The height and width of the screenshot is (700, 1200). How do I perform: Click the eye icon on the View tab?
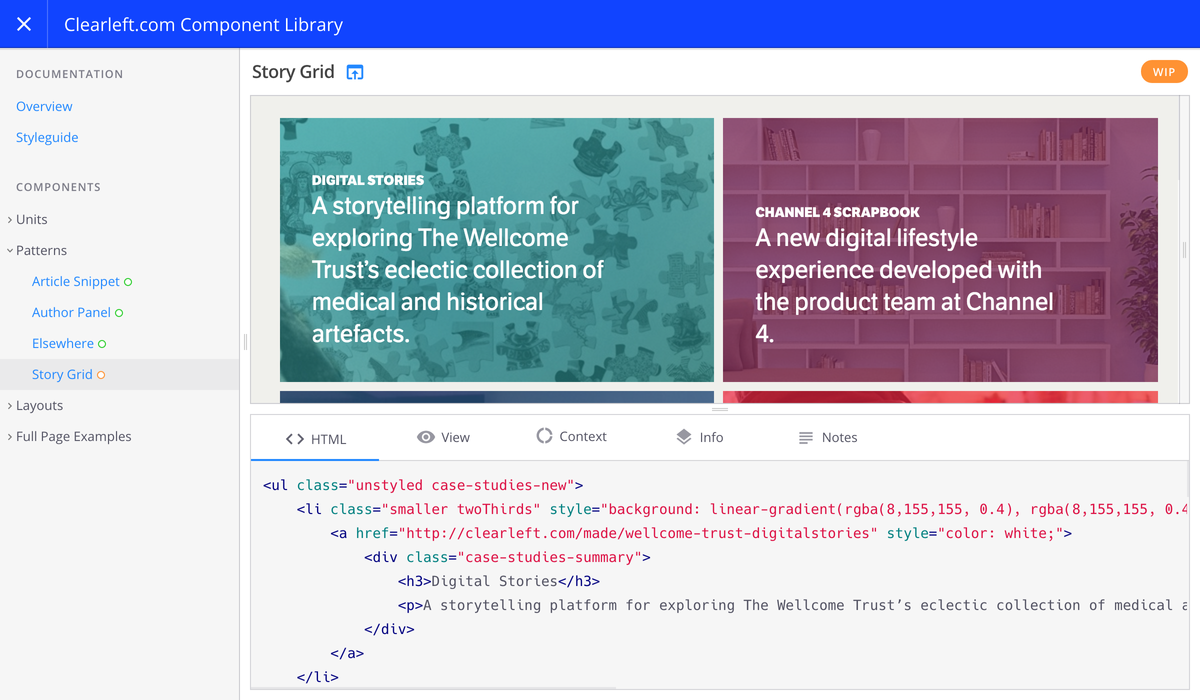tap(424, 437)
